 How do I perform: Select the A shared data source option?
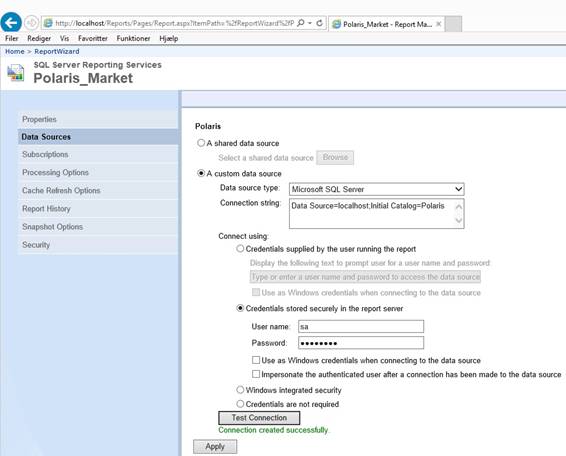click(201, 143)
